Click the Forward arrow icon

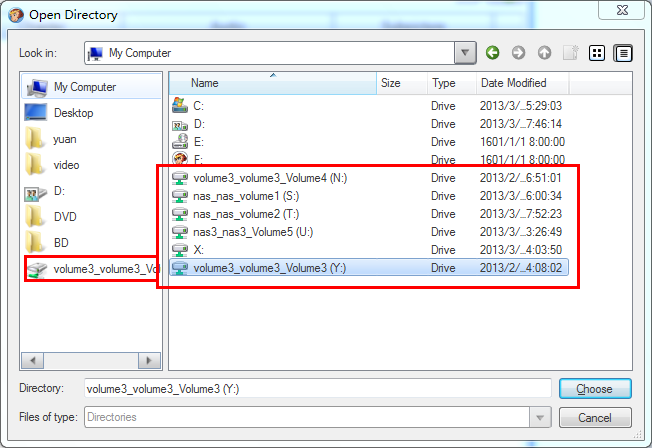(x=519, y=53)
